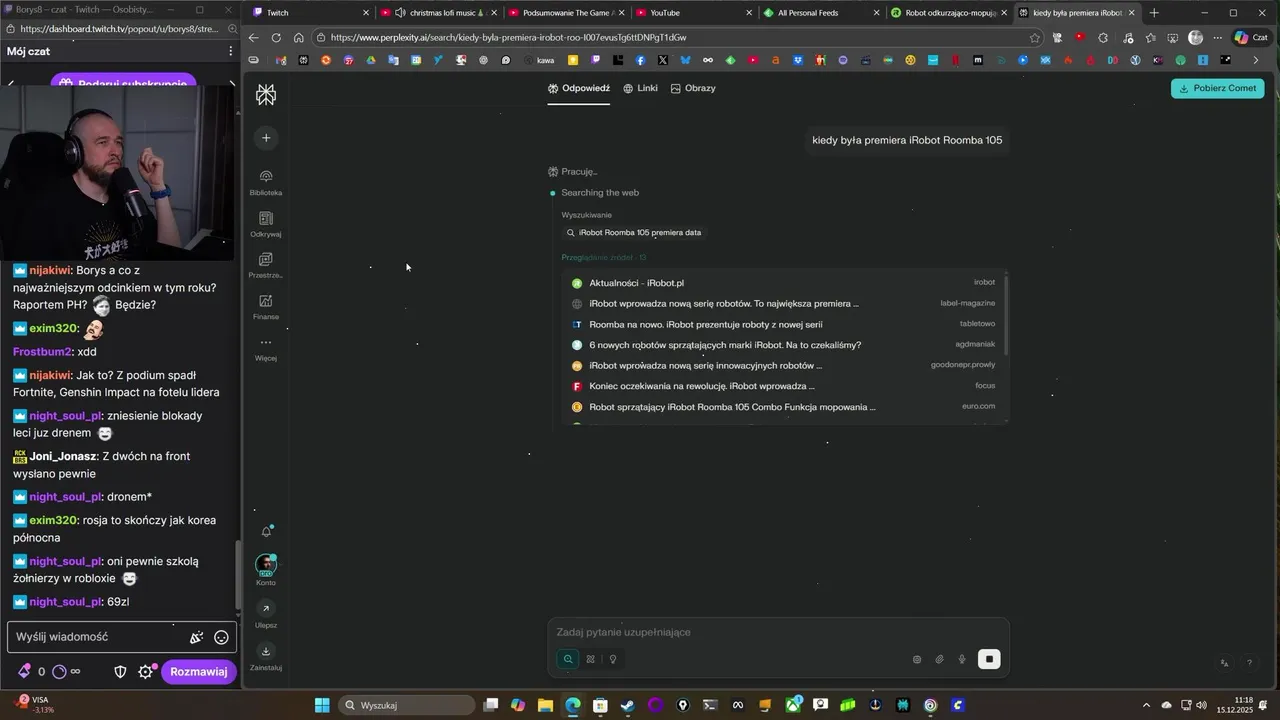Open Twitch moderation shield icon
The width and height of the screenshot is (1280, 720).
point(120,672)
